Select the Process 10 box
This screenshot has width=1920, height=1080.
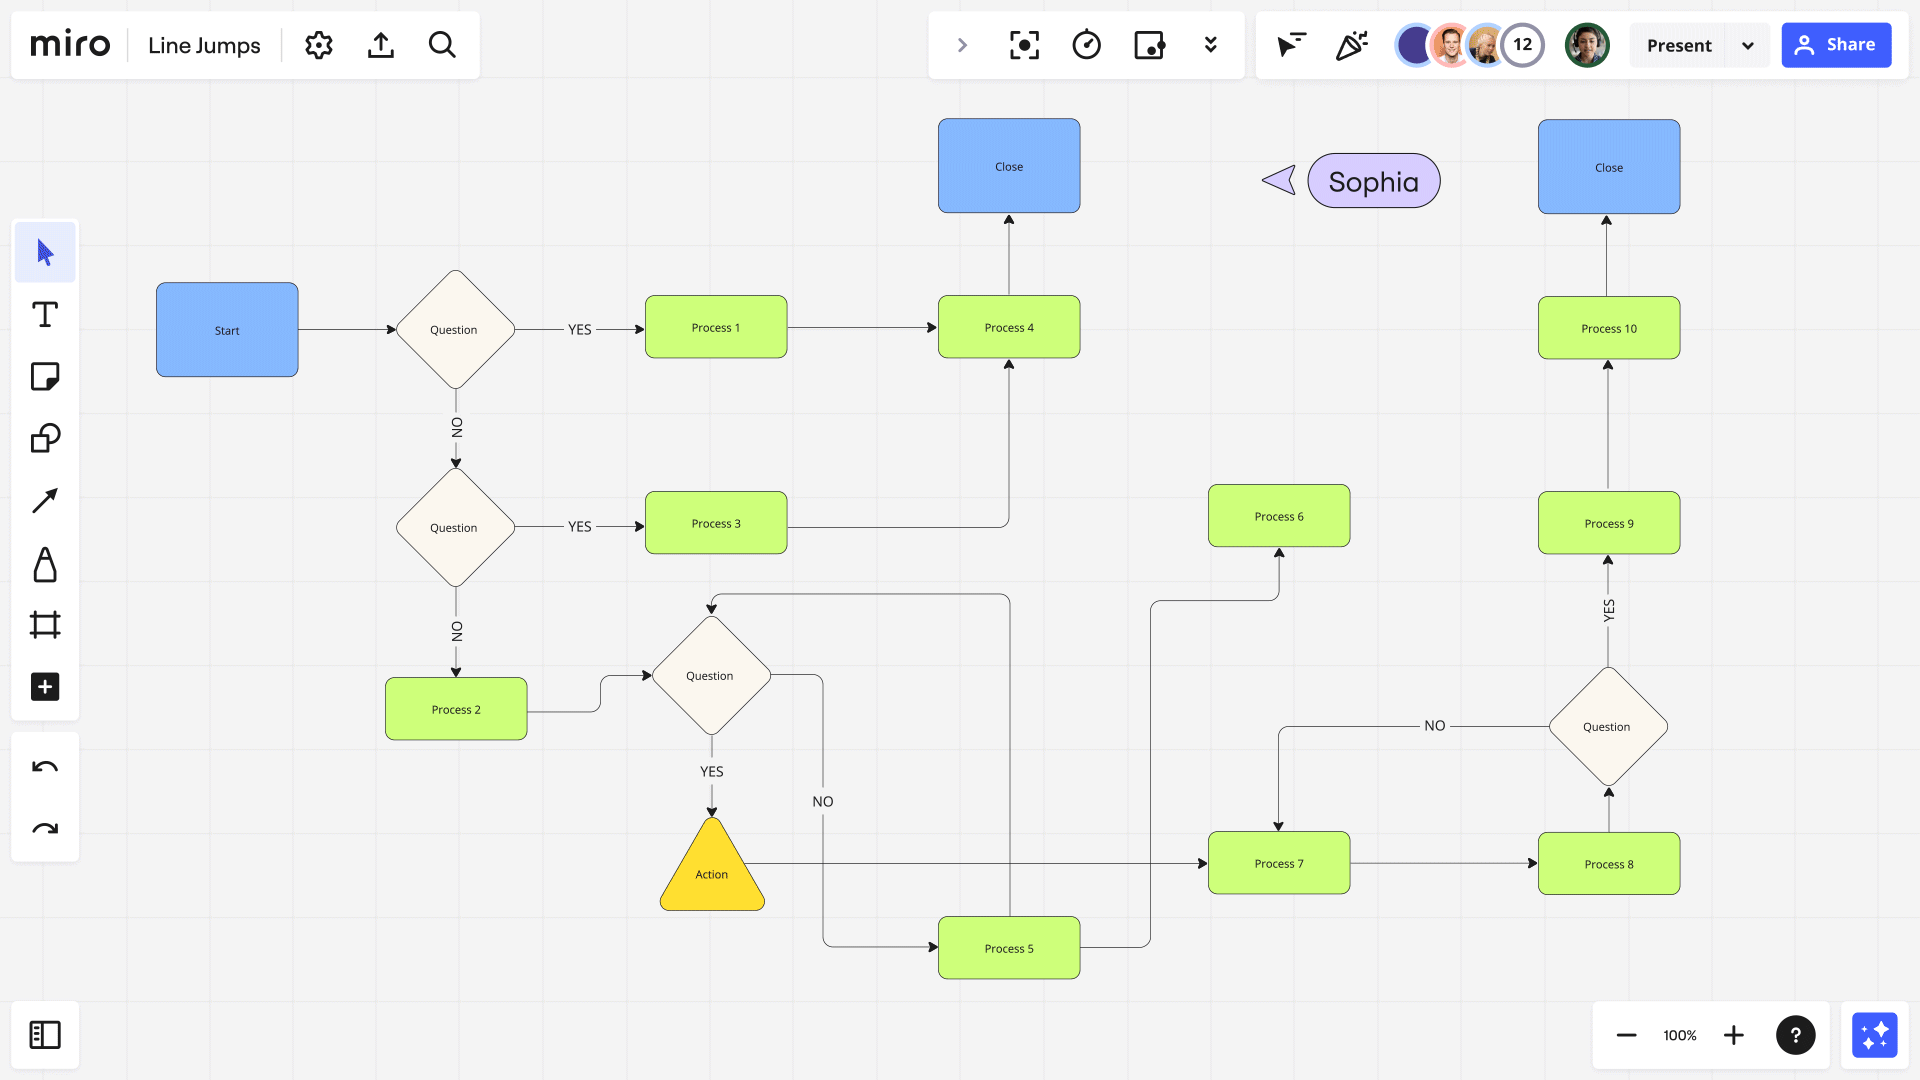[x=1609, y=328]
